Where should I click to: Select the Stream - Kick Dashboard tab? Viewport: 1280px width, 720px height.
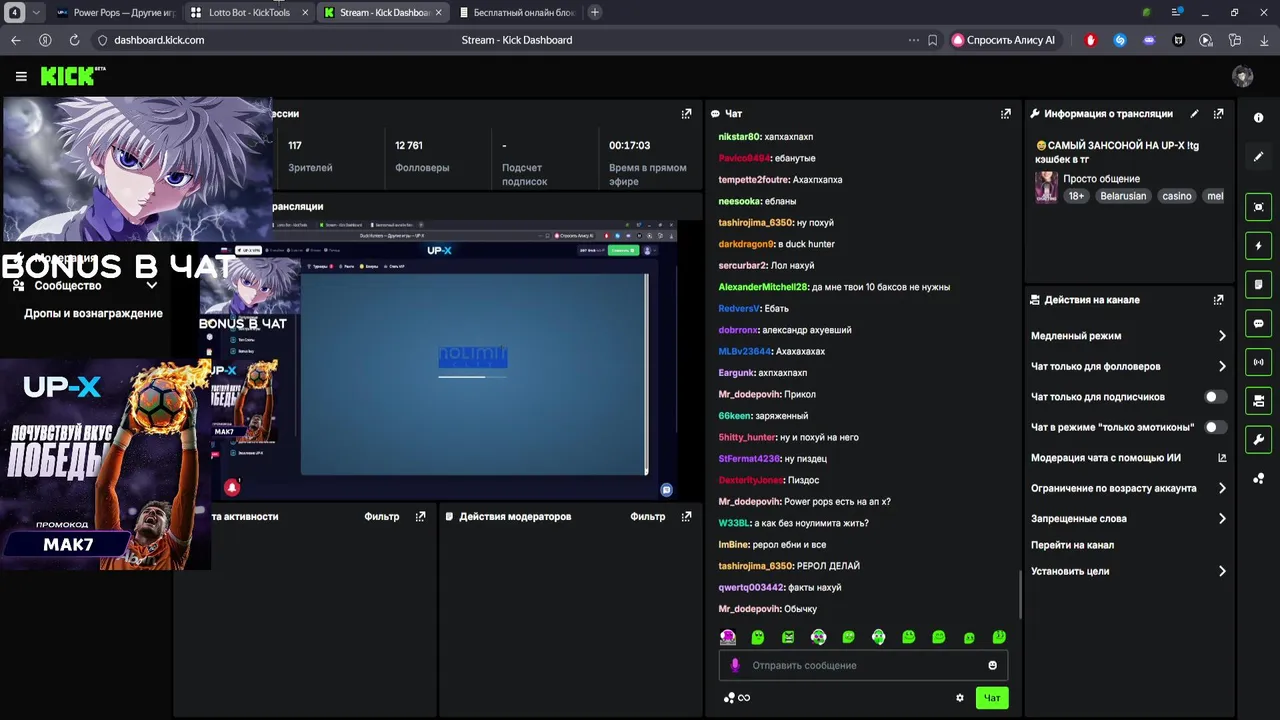384,13
